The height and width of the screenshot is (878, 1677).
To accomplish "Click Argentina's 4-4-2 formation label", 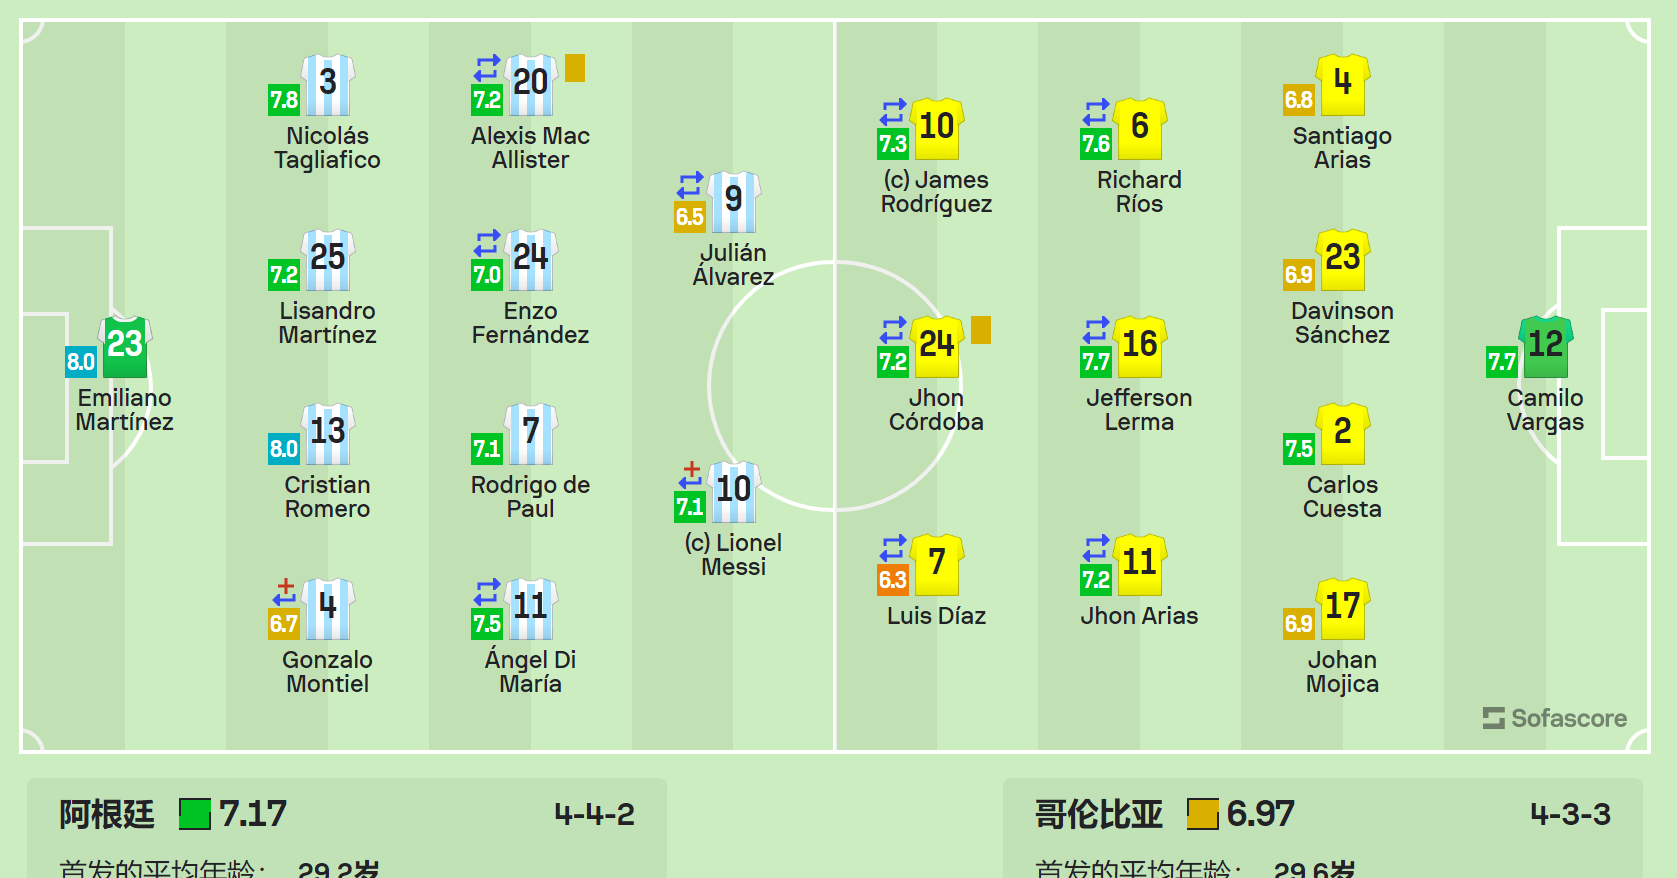I will [594, 814].
